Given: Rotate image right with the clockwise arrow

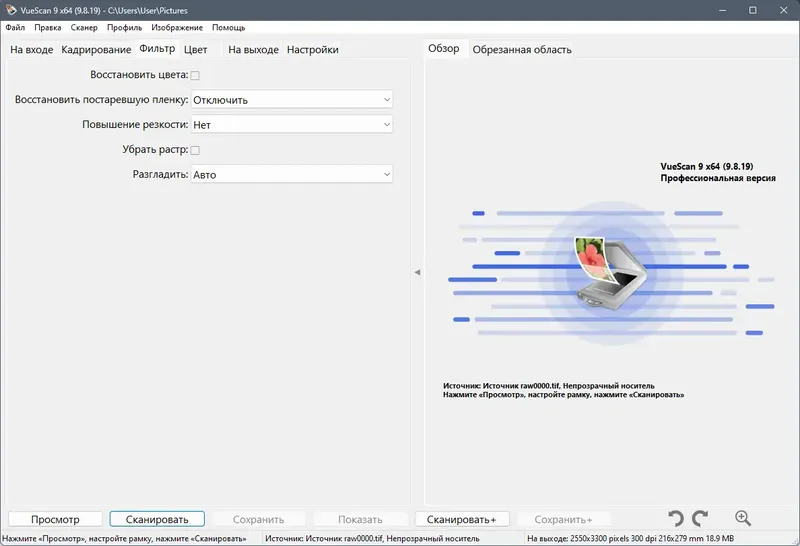Looking at the screenshot, I should [700, 518].
